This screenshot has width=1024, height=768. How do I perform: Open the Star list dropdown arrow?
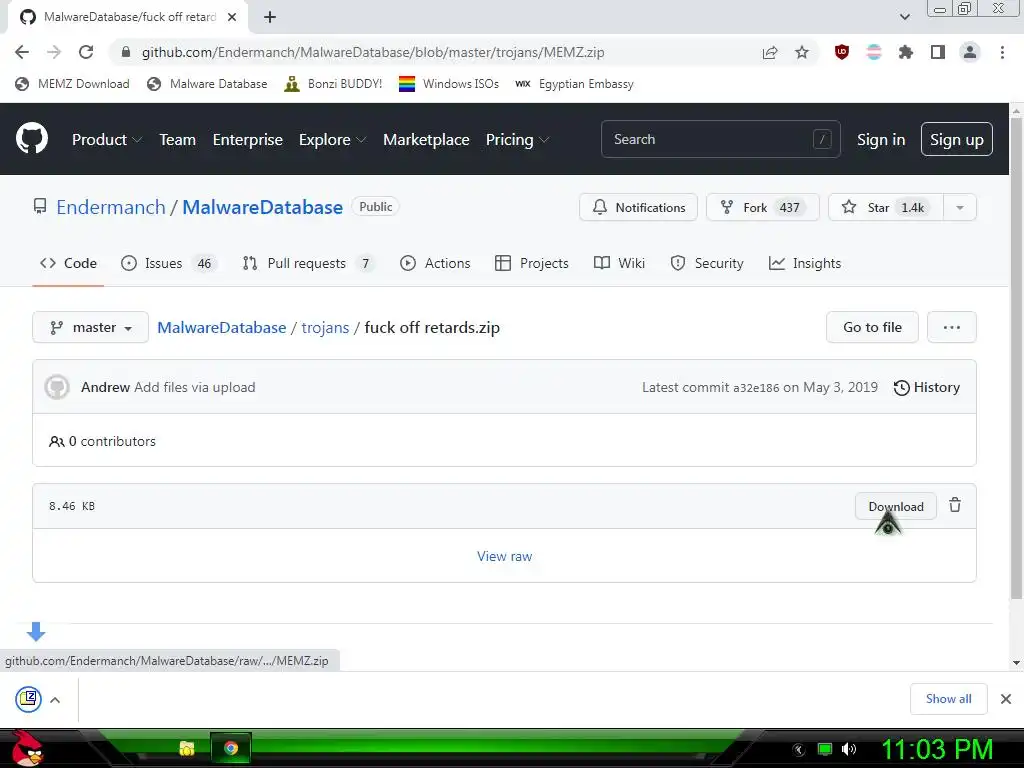pyautogui.click(x=959, y=208)
